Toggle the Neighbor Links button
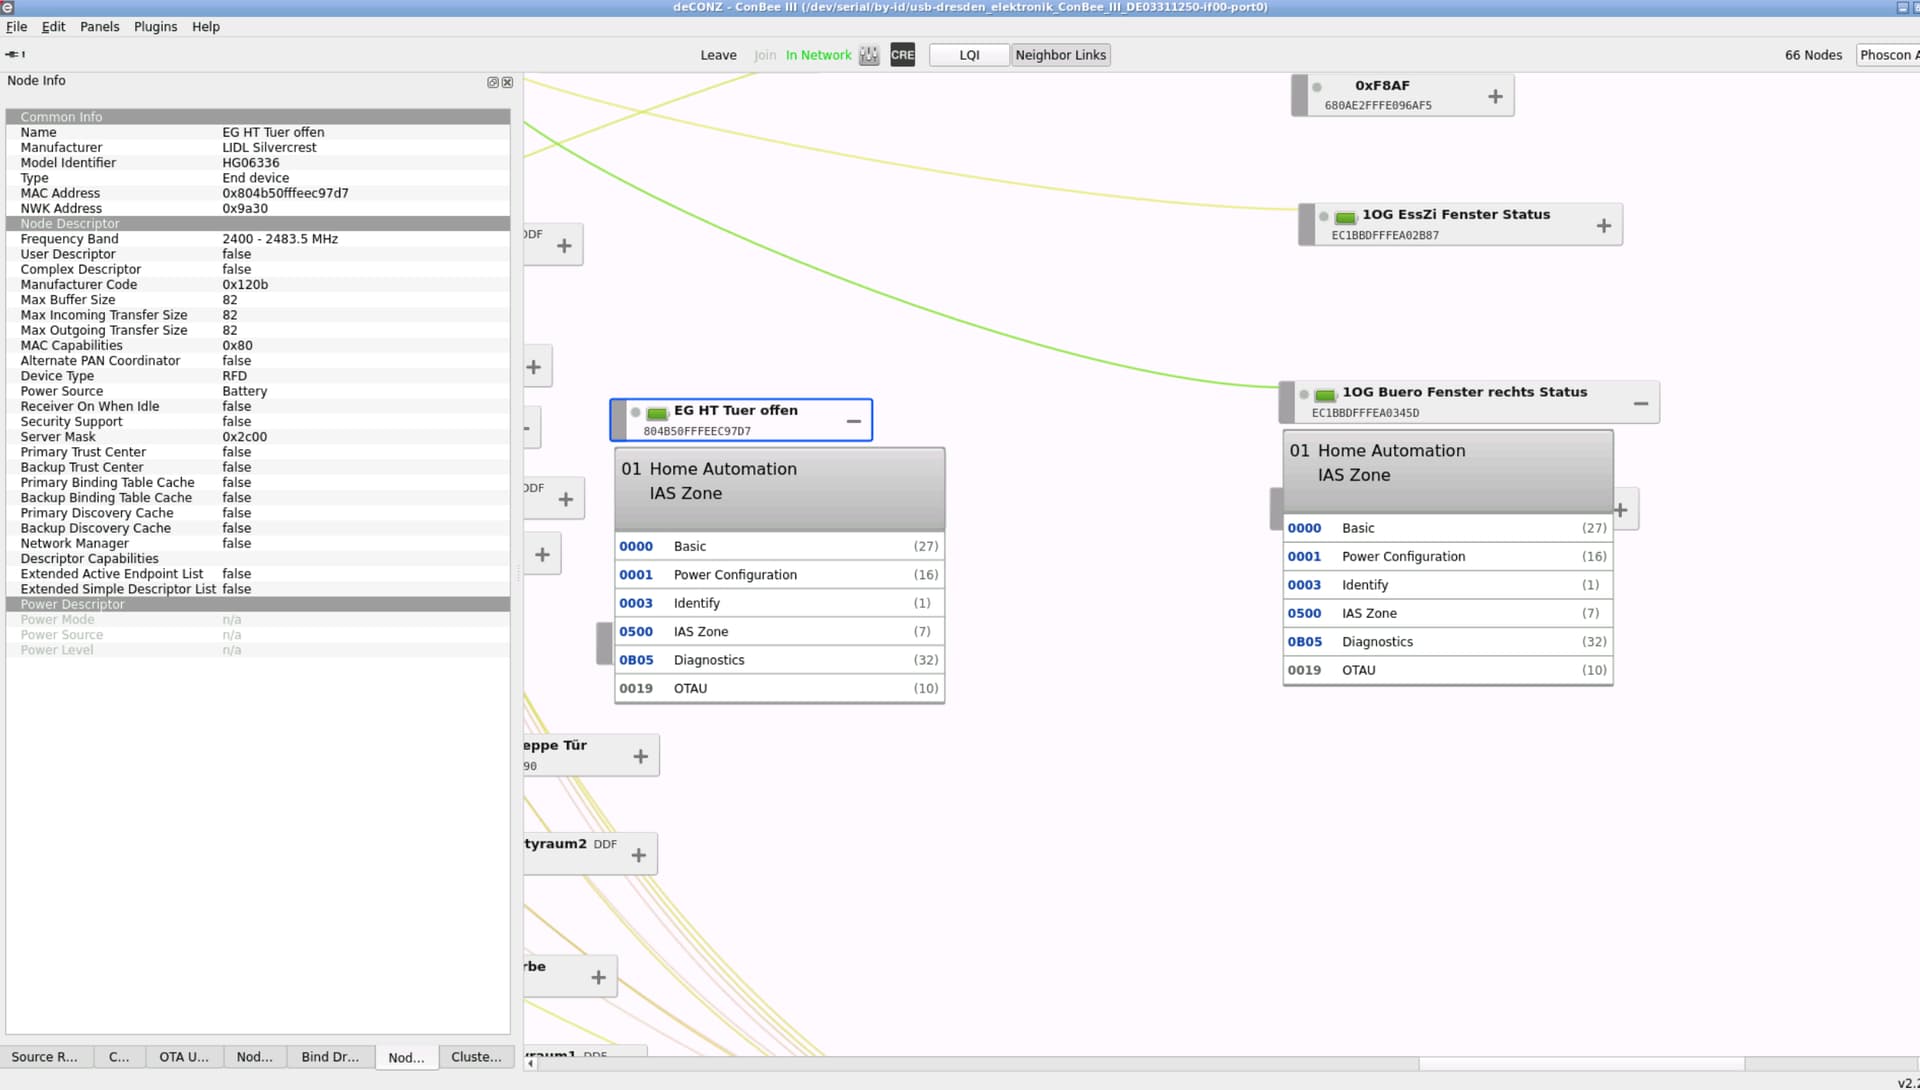Screen dimensions: 1920x1090 pos(1060,55)
